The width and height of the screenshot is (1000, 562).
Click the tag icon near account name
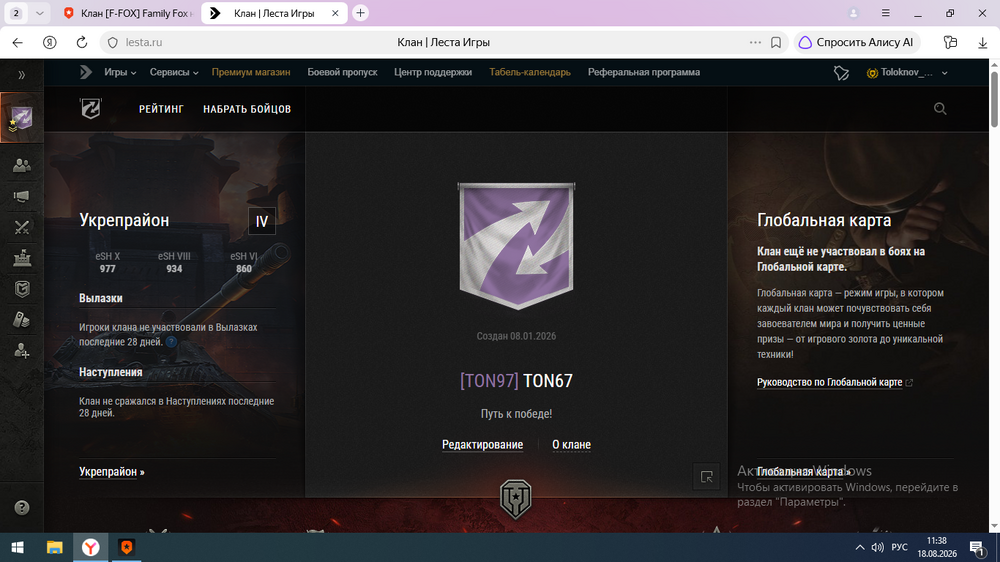pos(841,73)
